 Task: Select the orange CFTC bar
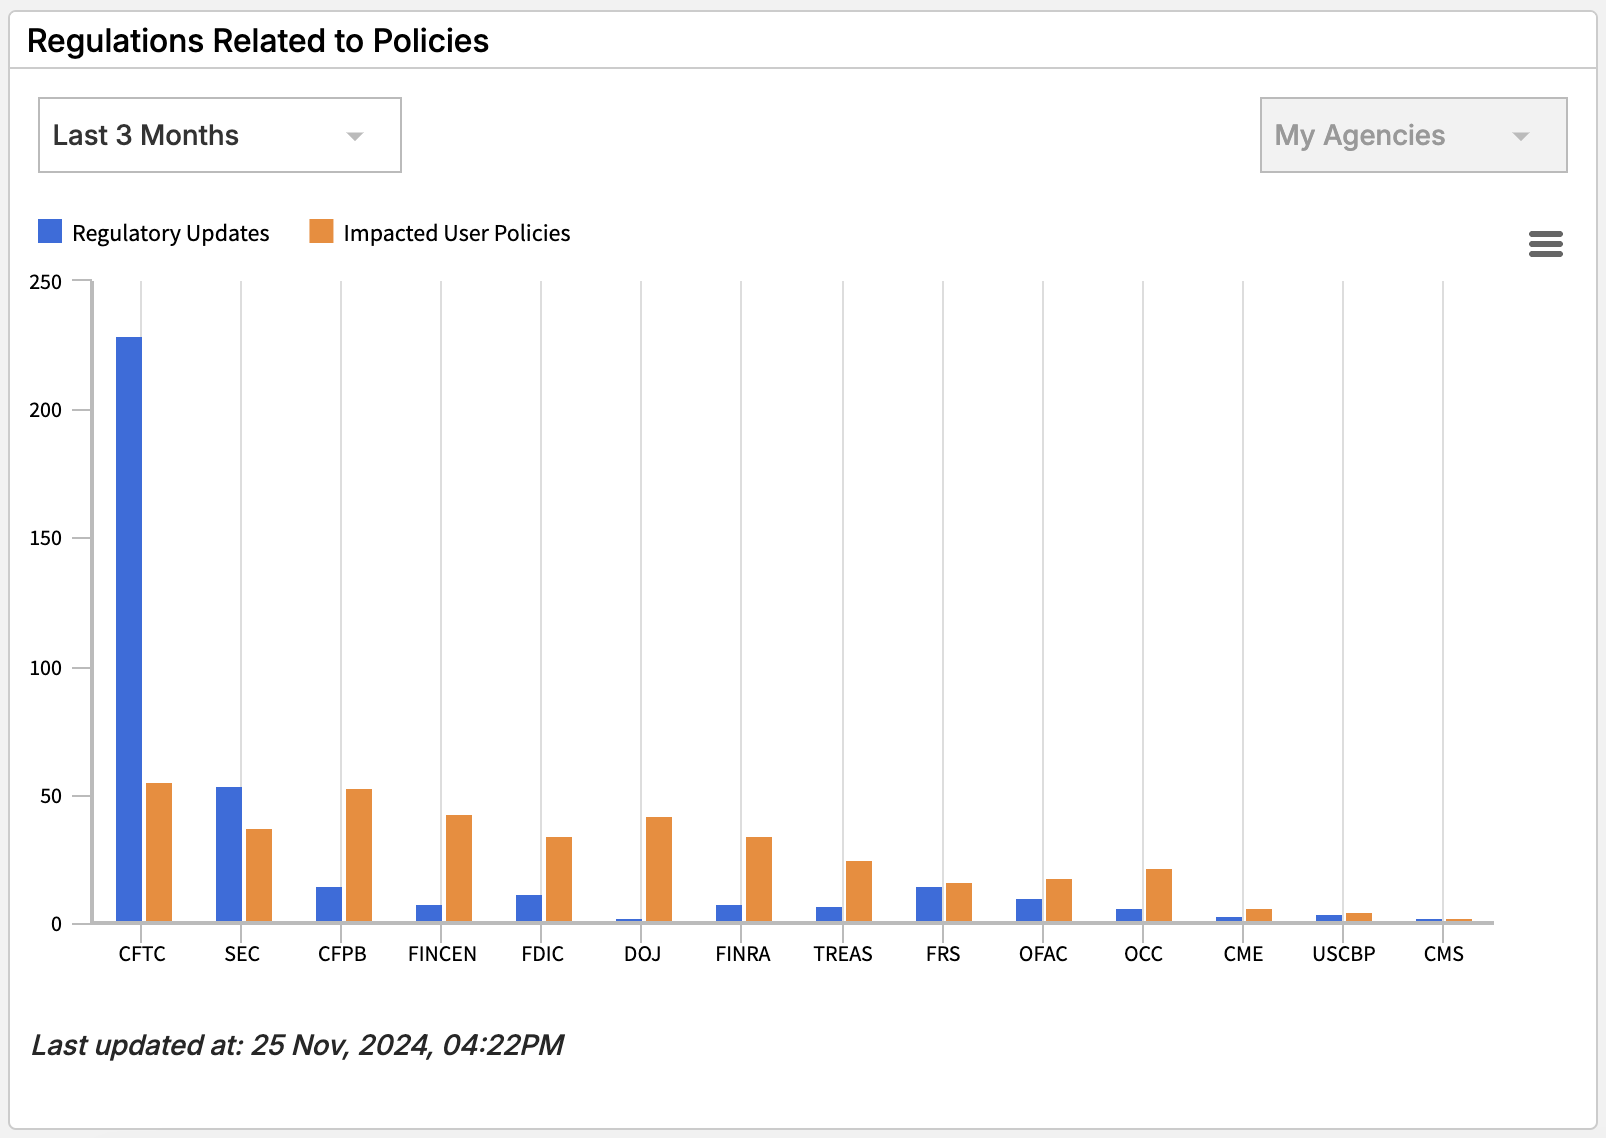pyautogui.click(x=159, y=852)
